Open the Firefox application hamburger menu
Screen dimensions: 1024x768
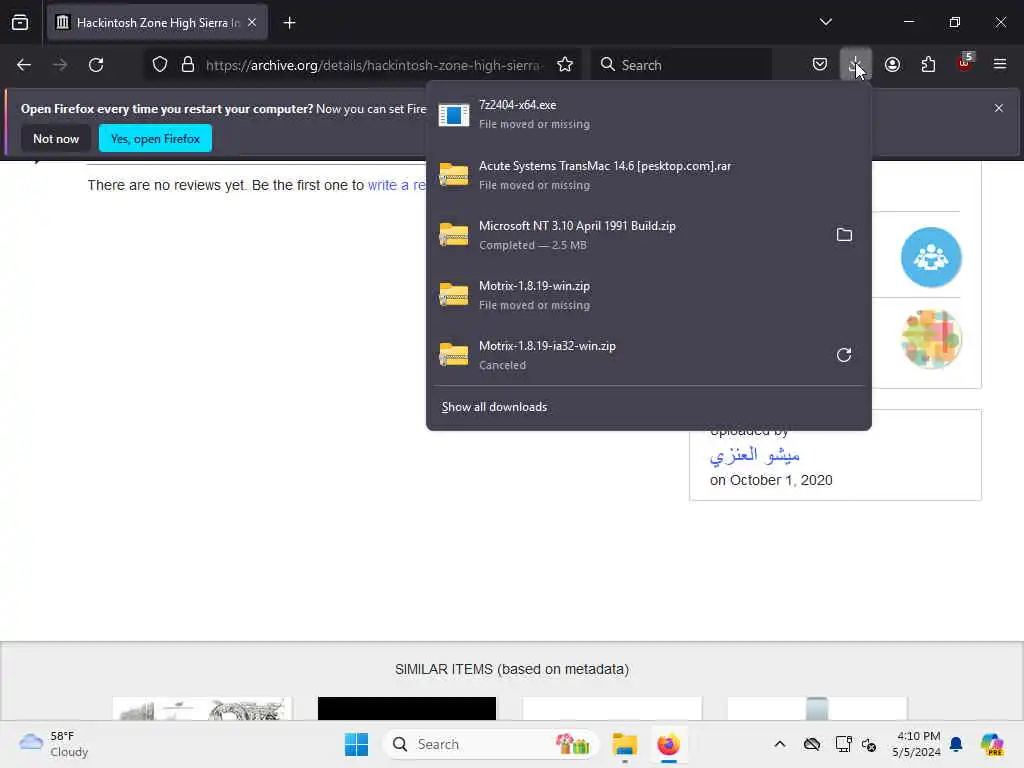(x=1000, y=64)
